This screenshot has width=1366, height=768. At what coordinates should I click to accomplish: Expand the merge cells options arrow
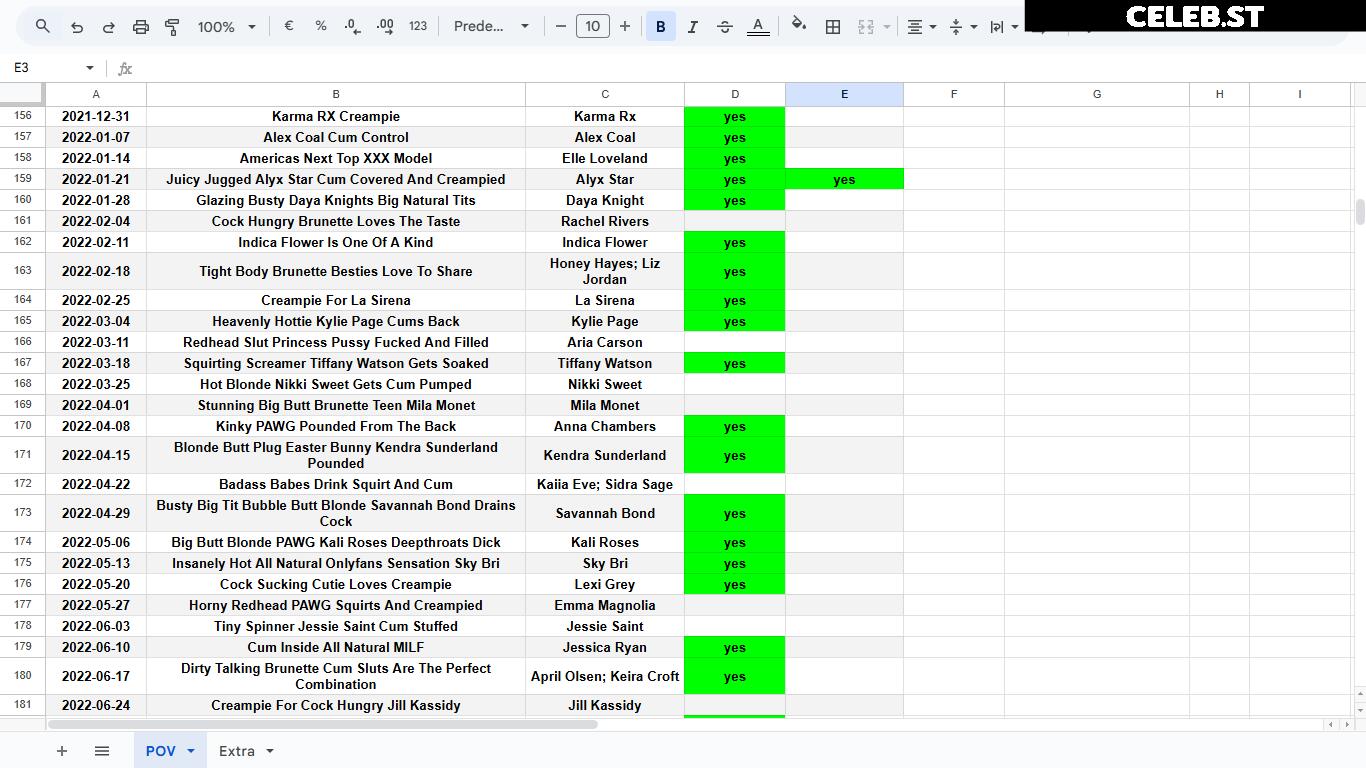[886, 27]
